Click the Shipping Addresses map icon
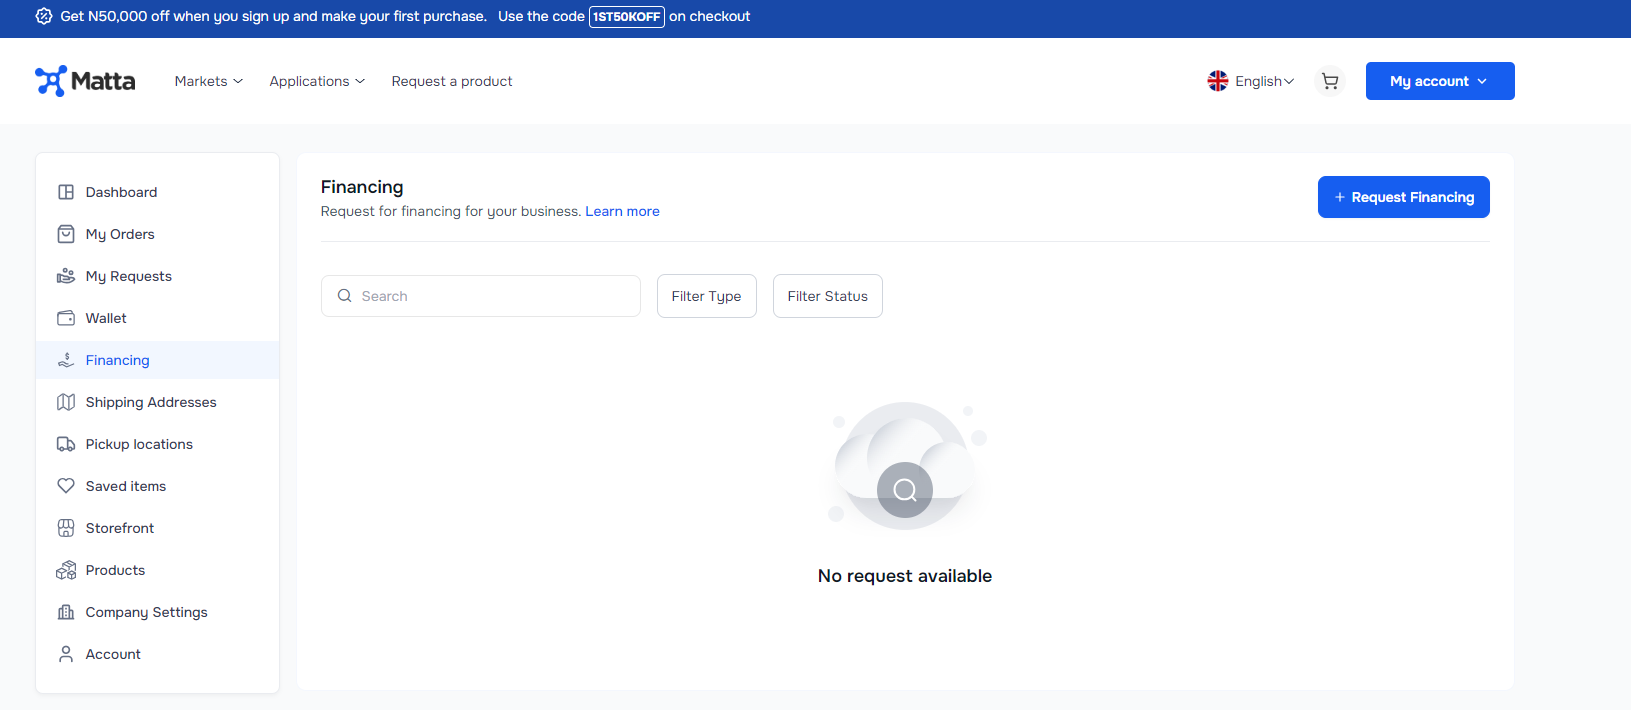 point(66,402)
